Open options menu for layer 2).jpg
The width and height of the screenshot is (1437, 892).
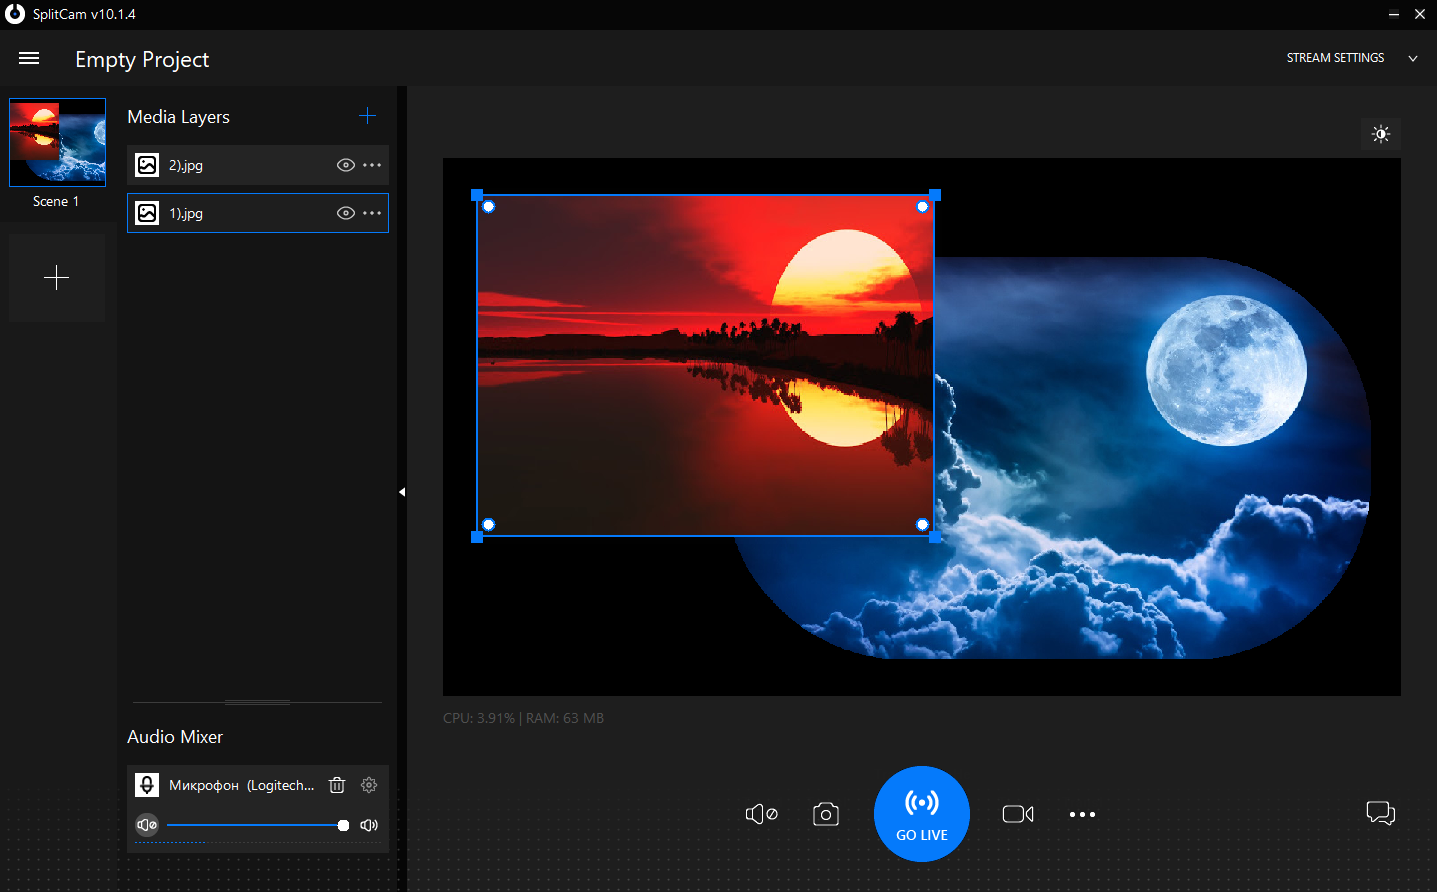(371, 165)
